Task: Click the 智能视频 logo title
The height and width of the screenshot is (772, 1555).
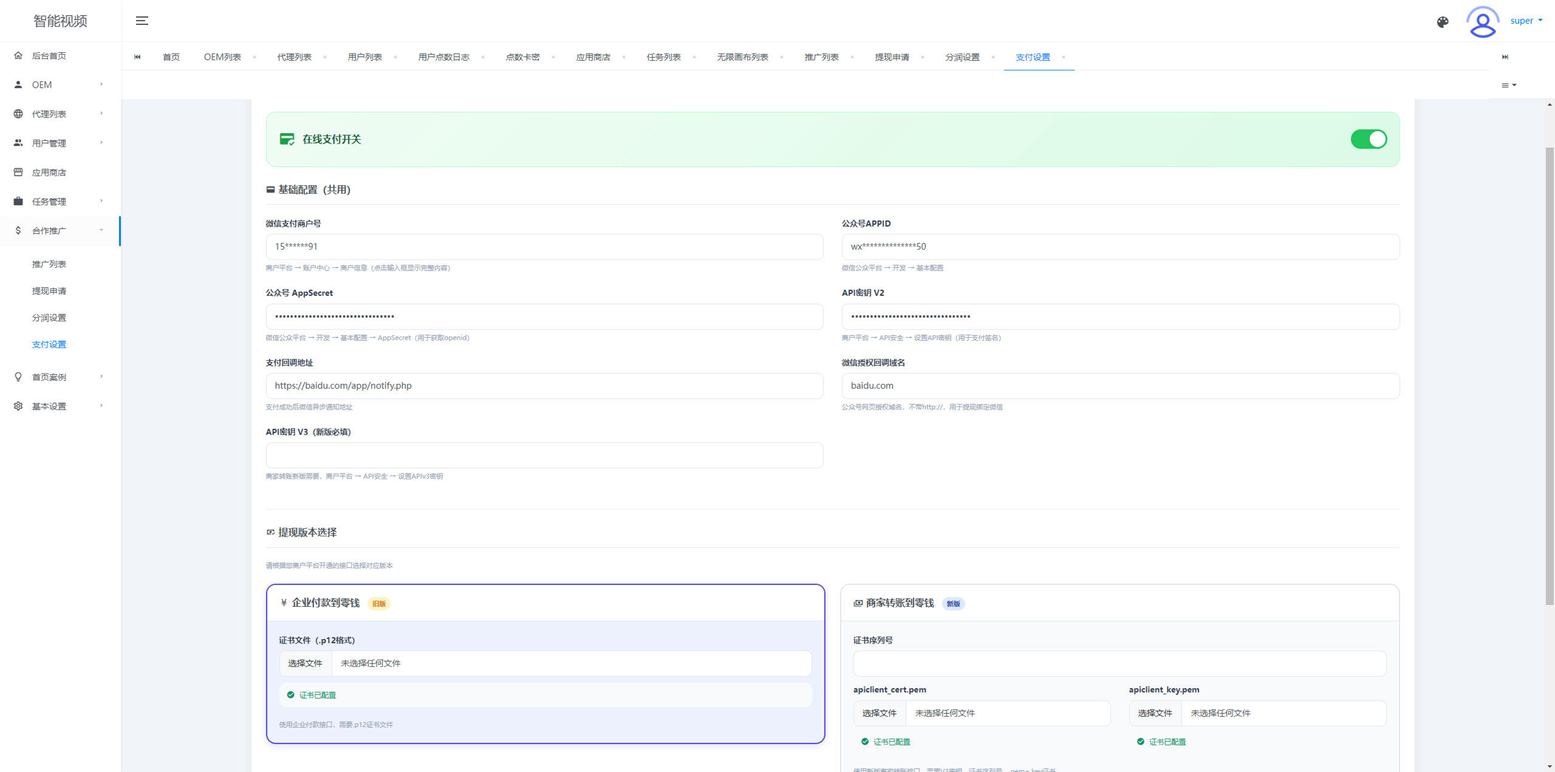Action: point(60,21)
